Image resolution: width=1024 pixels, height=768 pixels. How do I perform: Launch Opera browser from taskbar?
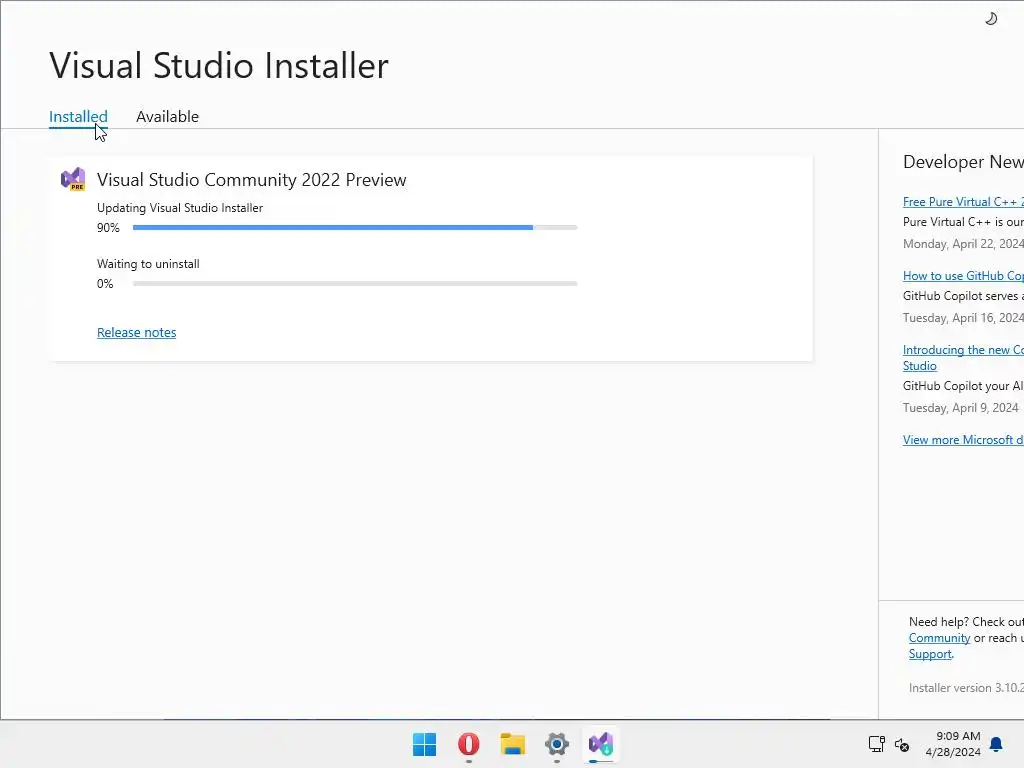468,744
